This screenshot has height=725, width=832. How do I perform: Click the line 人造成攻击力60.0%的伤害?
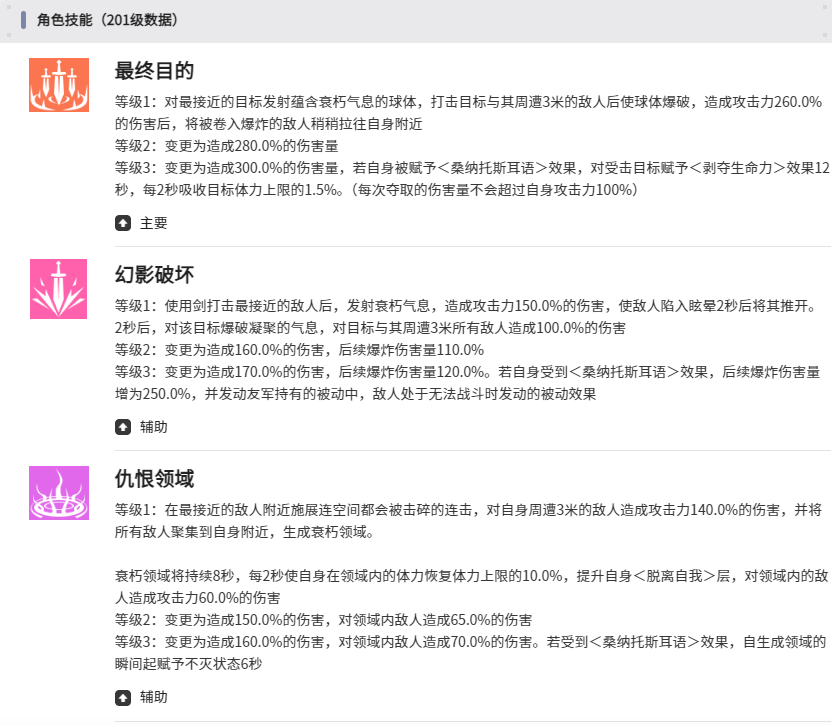[x=197, y=598]
